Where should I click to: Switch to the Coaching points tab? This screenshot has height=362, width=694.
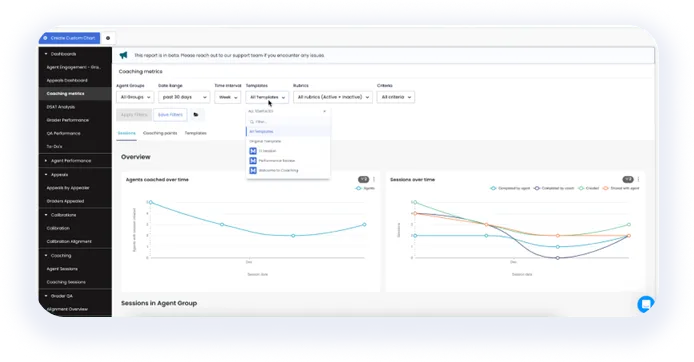tap(160, 133)
